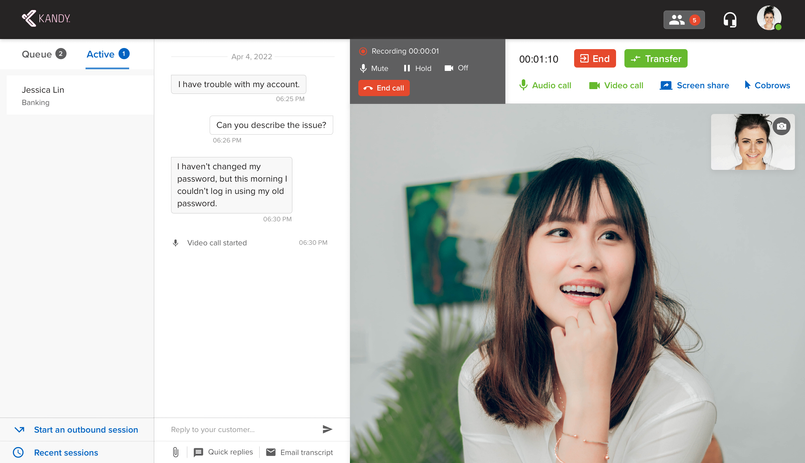The image size is (805, 463).
Task: Start an Audio call
Action: [x=545, y=85]
